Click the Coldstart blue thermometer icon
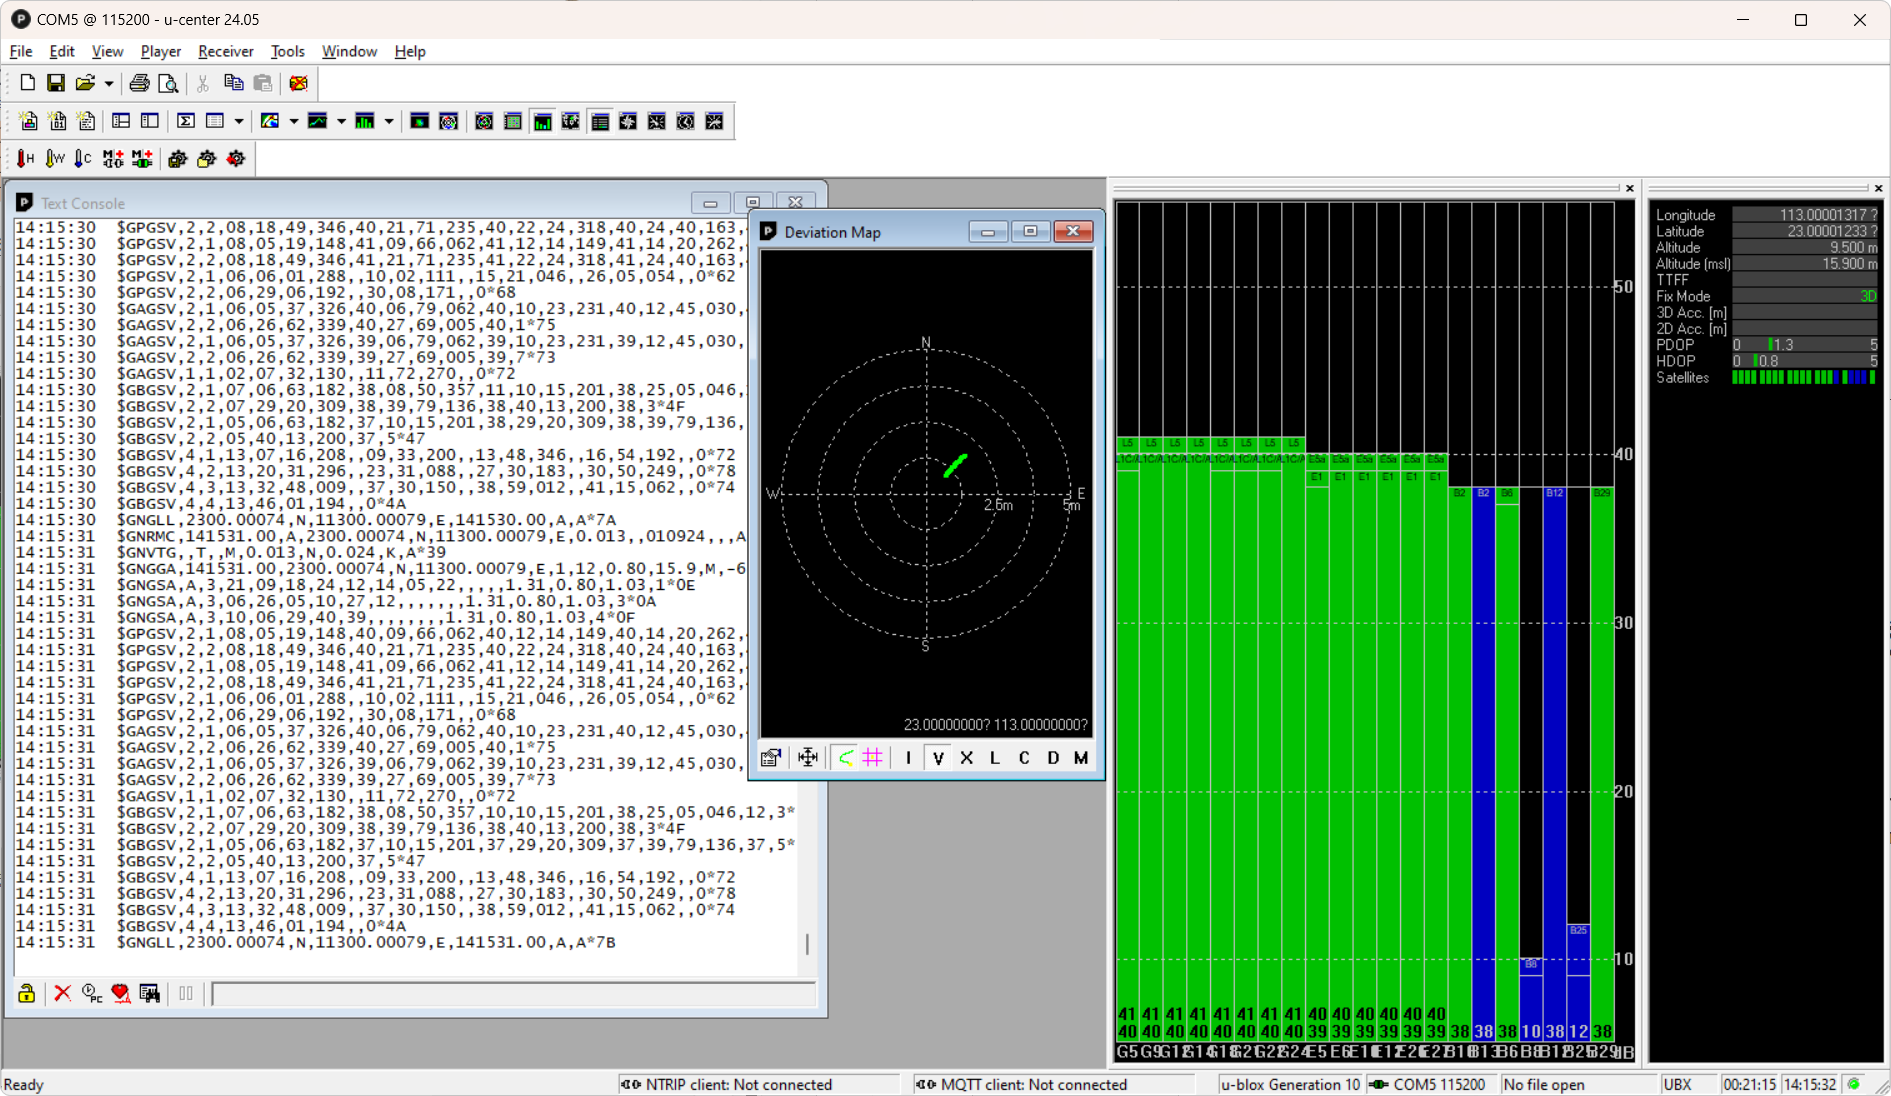1891x1096 pixels. pos(83,159)
